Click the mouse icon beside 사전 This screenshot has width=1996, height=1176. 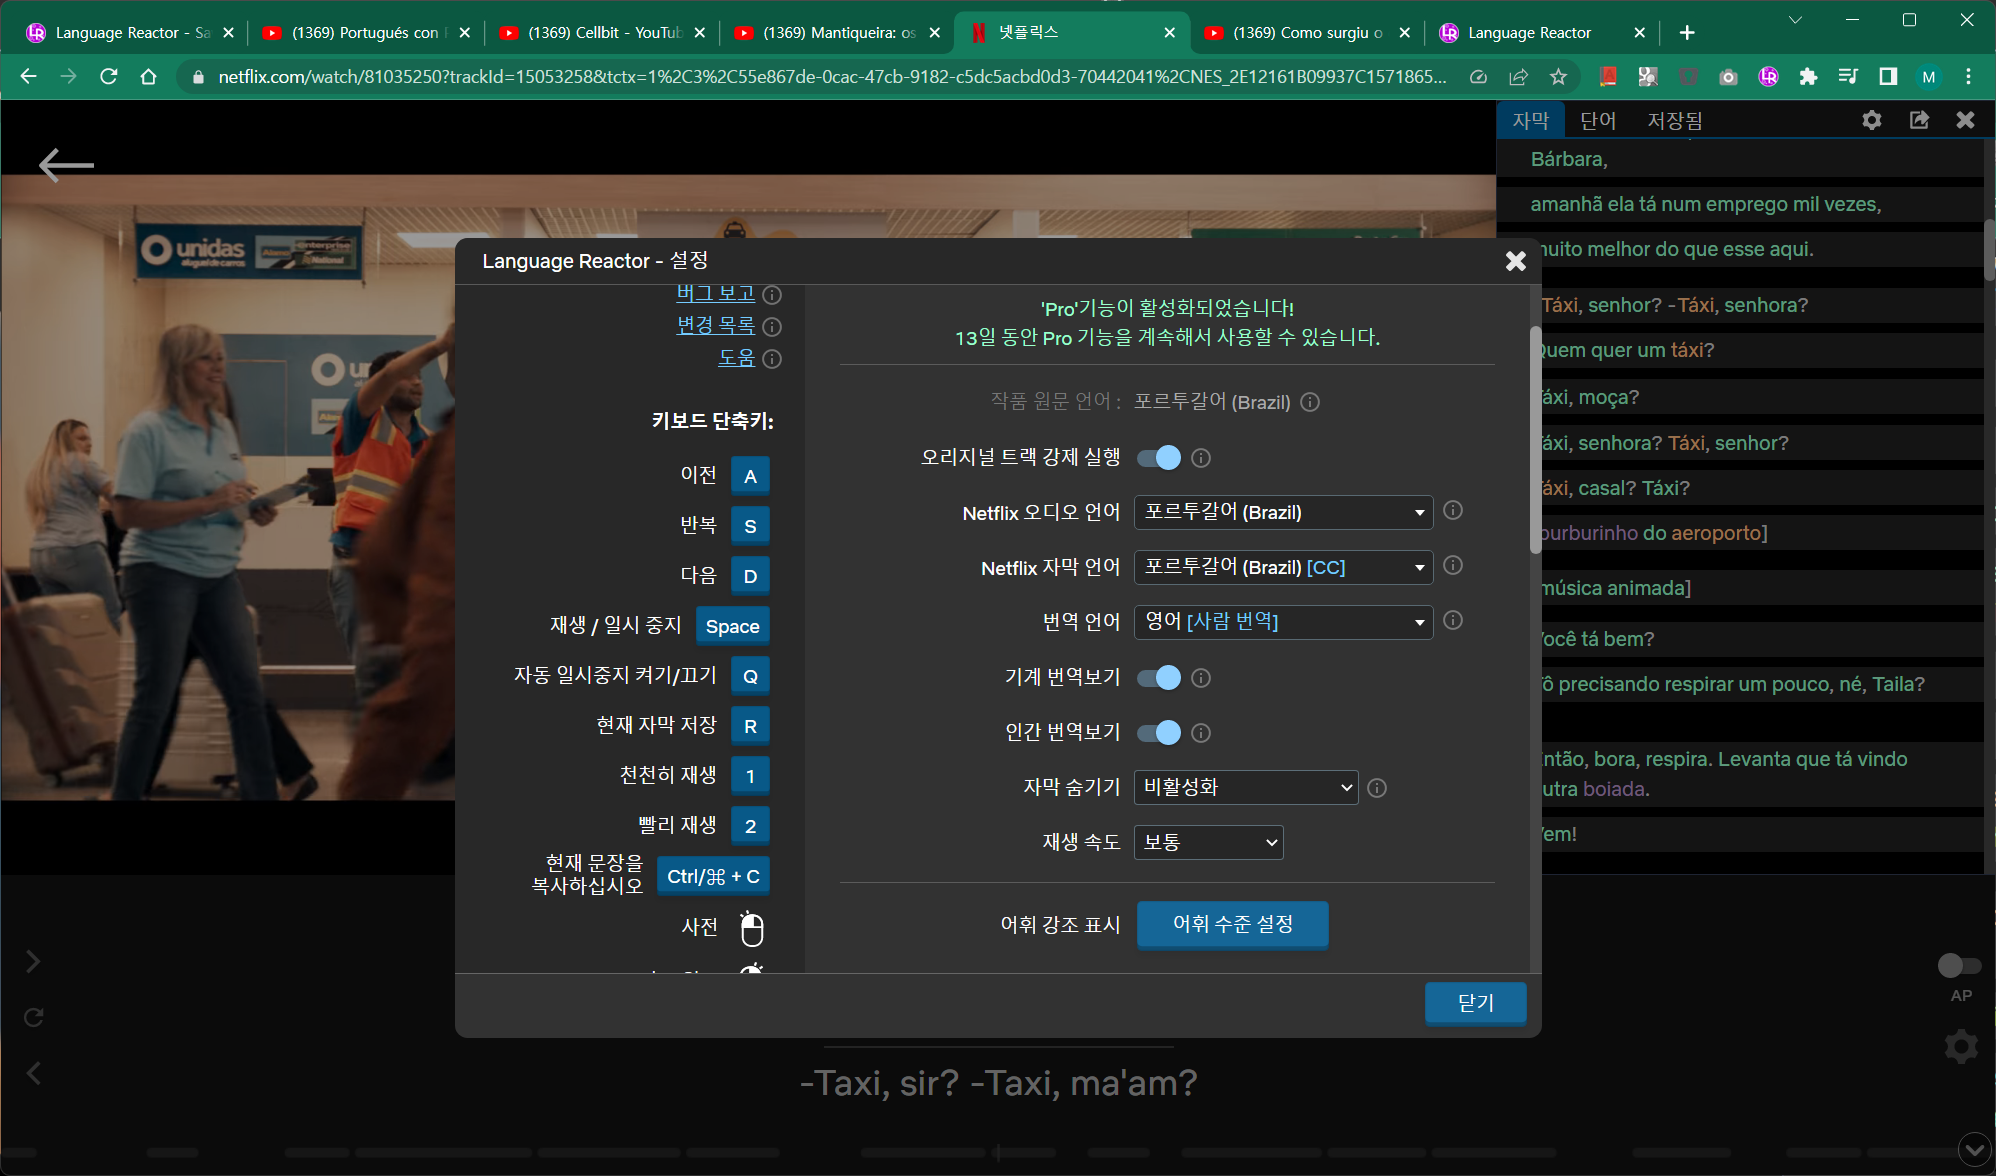[x=752, y=928]
